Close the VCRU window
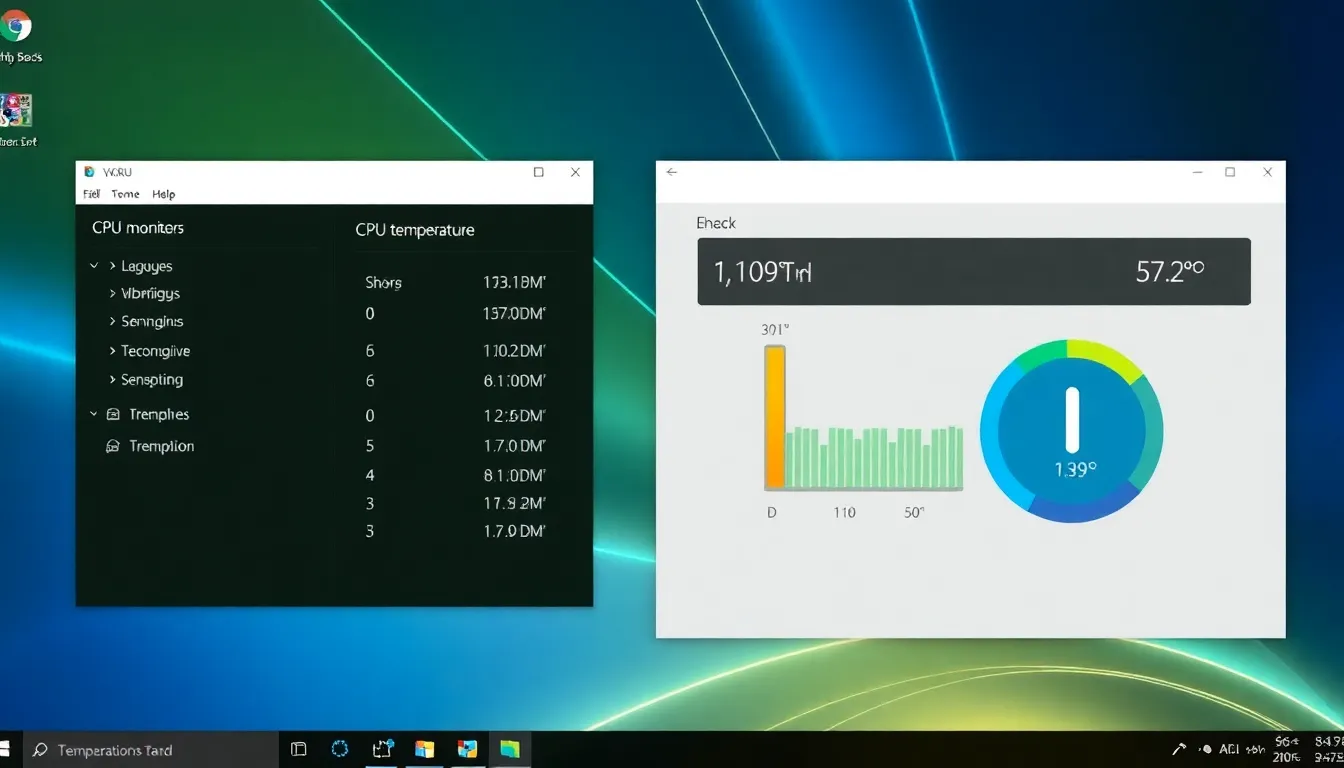 pos(575,172)
